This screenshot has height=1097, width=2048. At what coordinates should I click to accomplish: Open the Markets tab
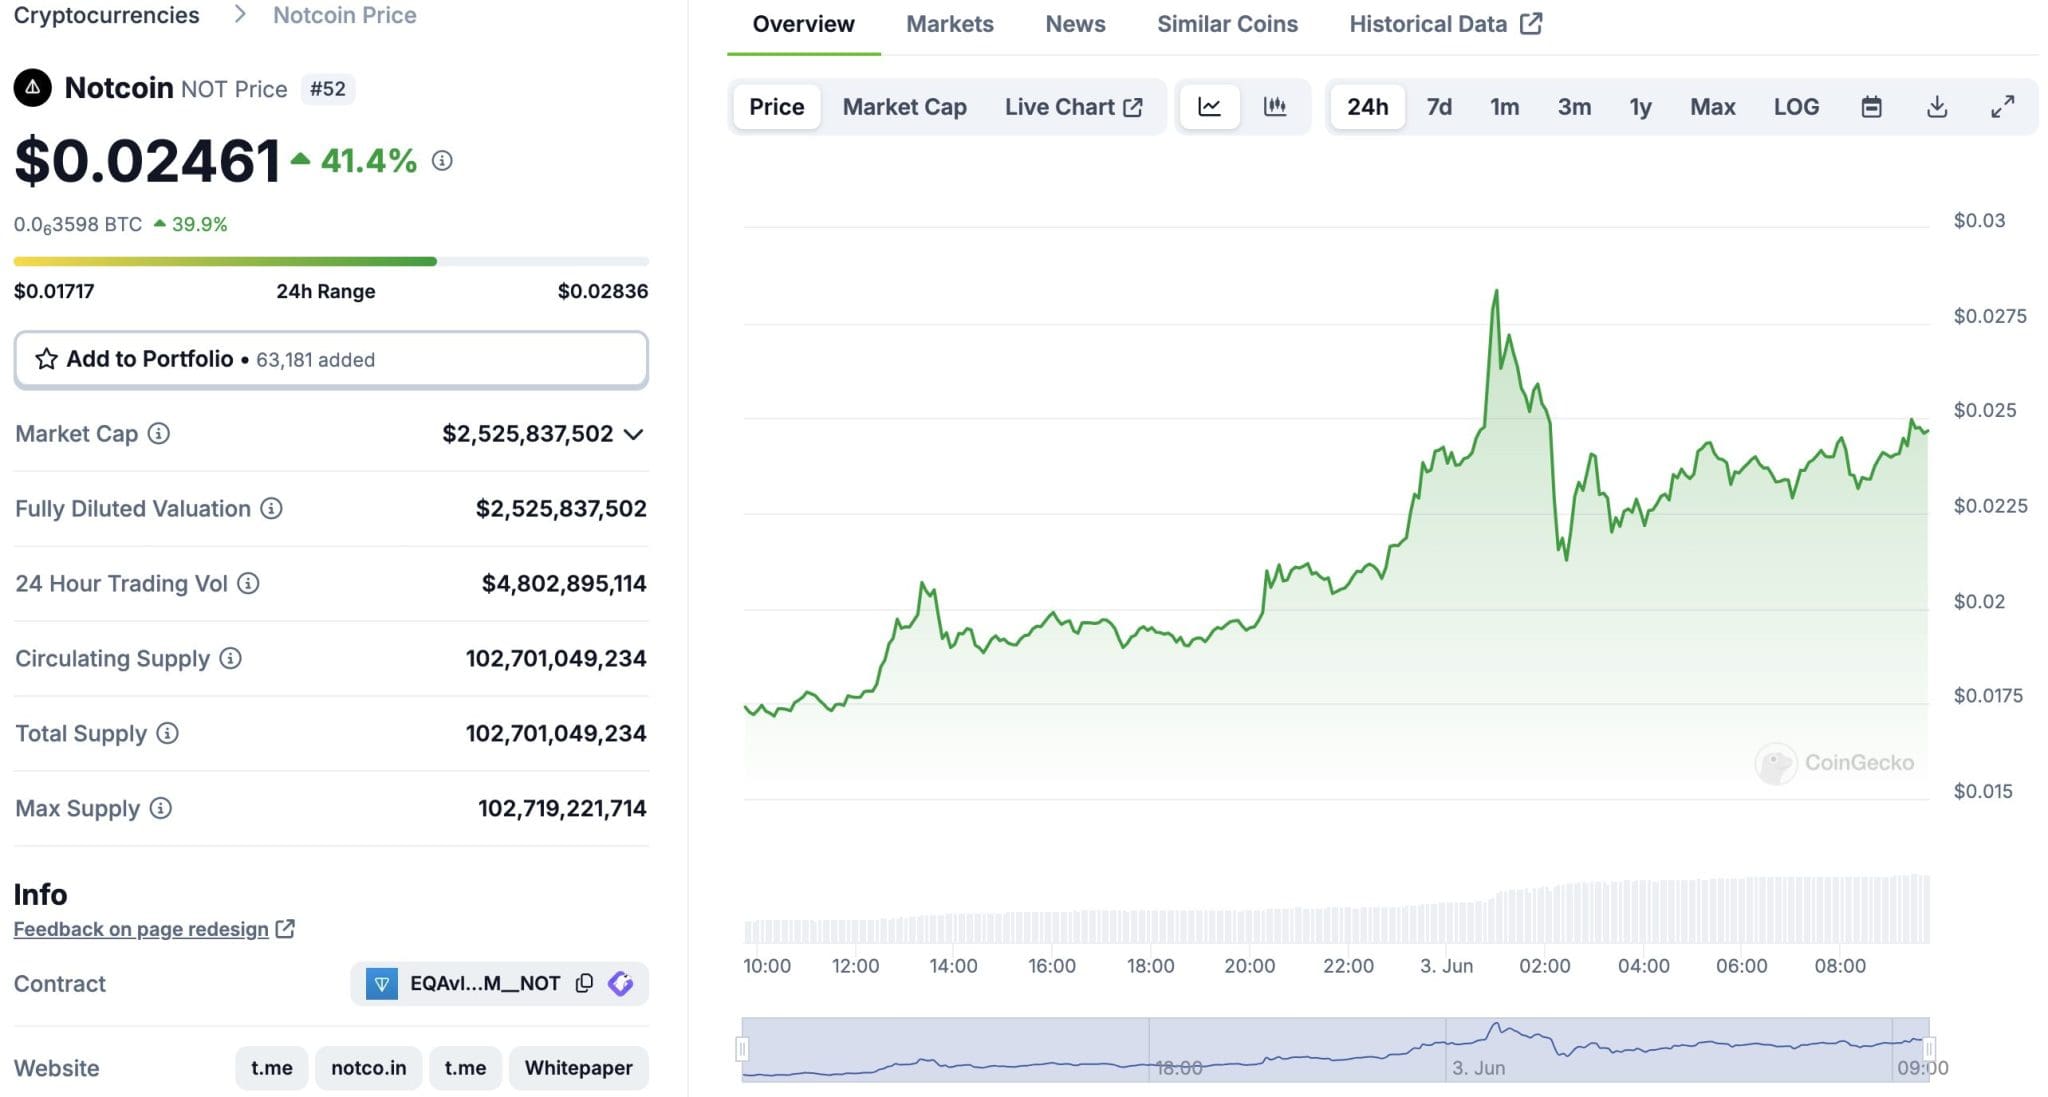[x=949, y=24]
